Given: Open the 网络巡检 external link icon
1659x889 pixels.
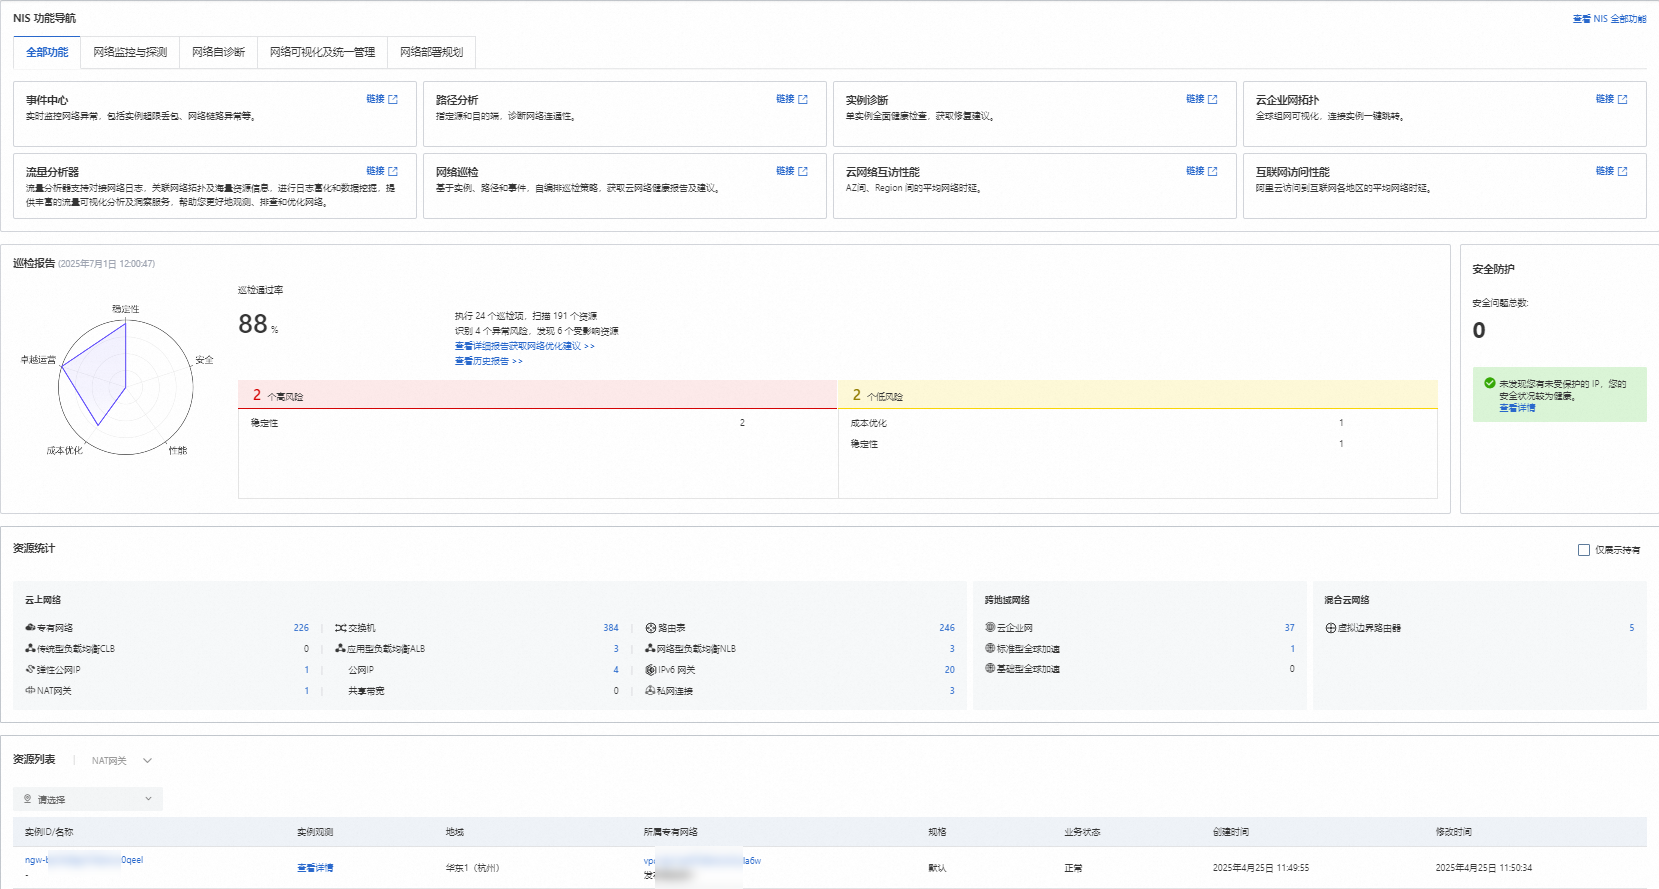Looking at the screenshot, I should (x=803, y=171).
